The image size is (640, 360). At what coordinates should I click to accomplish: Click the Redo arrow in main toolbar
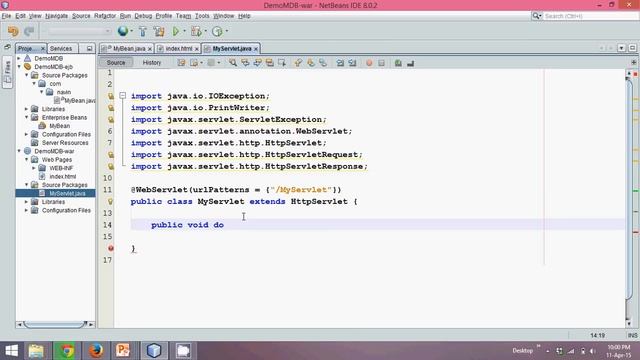point(29,31)
